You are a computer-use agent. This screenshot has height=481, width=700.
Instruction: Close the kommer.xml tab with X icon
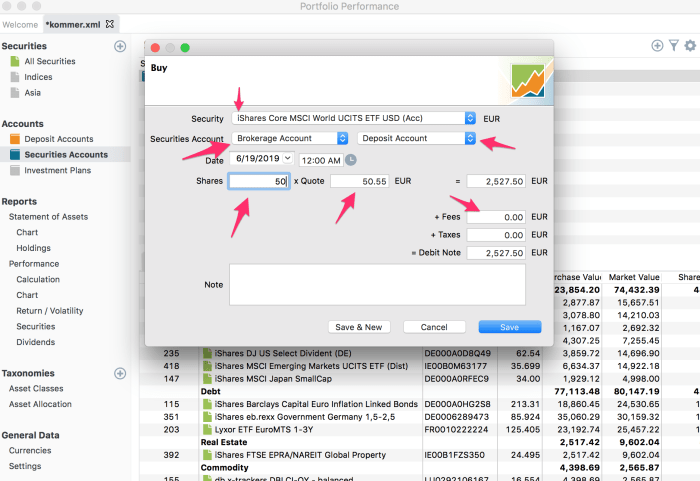(x=110, y=24)
